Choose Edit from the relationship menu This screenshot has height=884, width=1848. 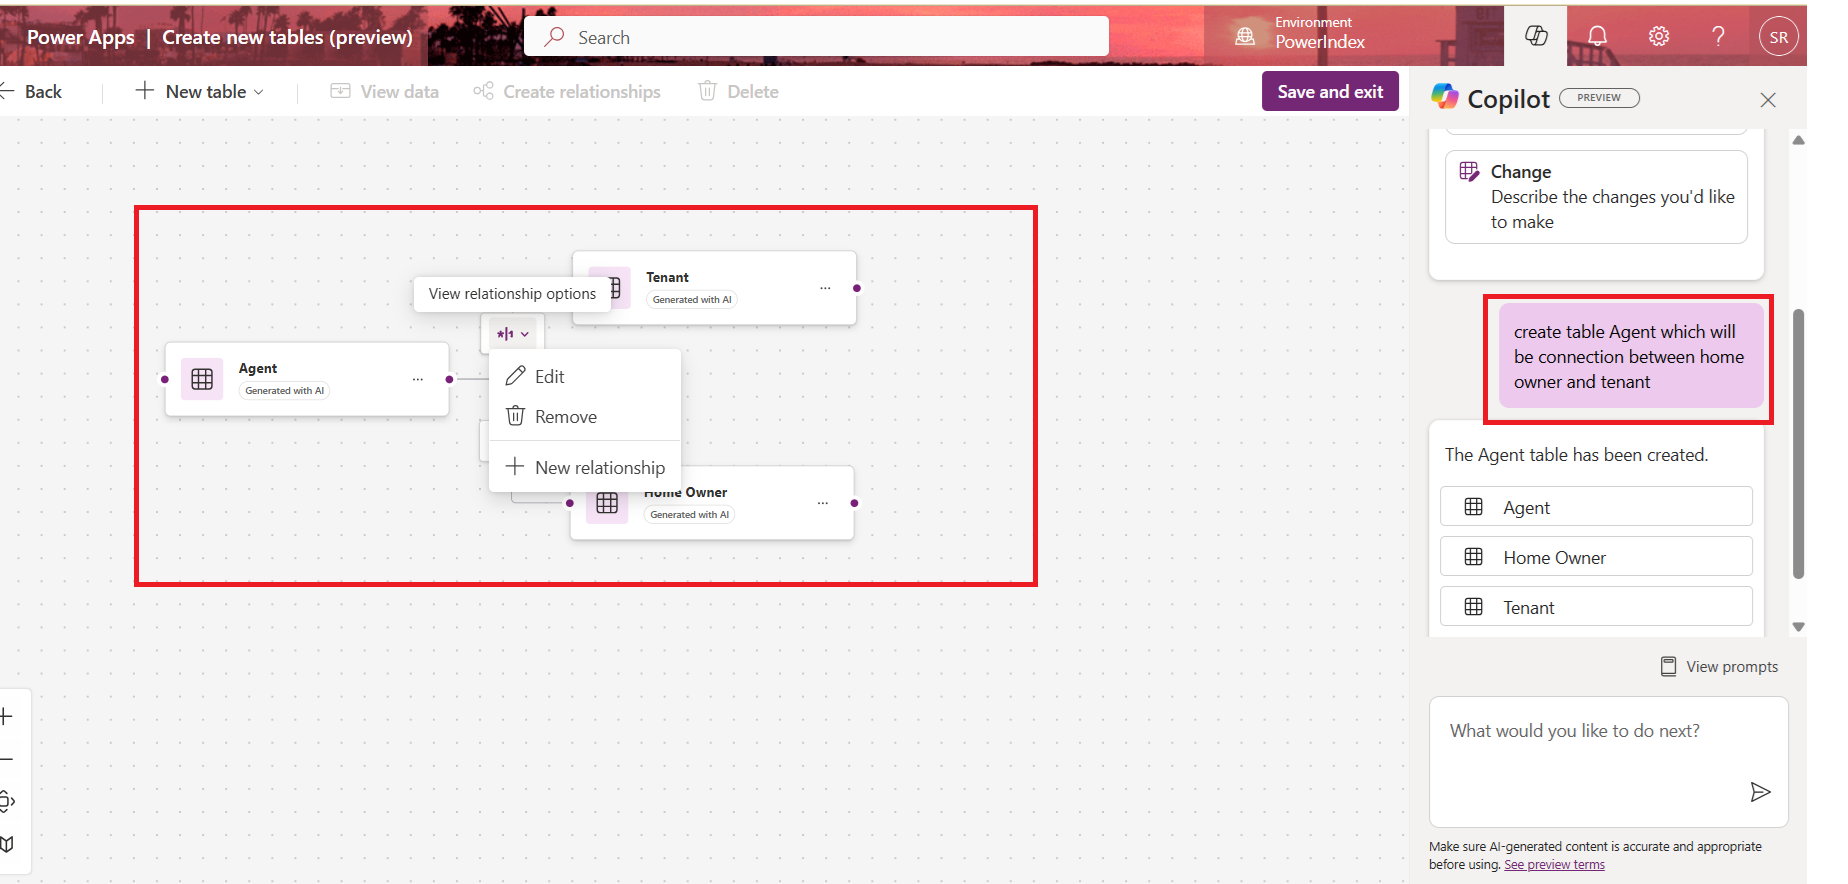(x=549, y=377)
